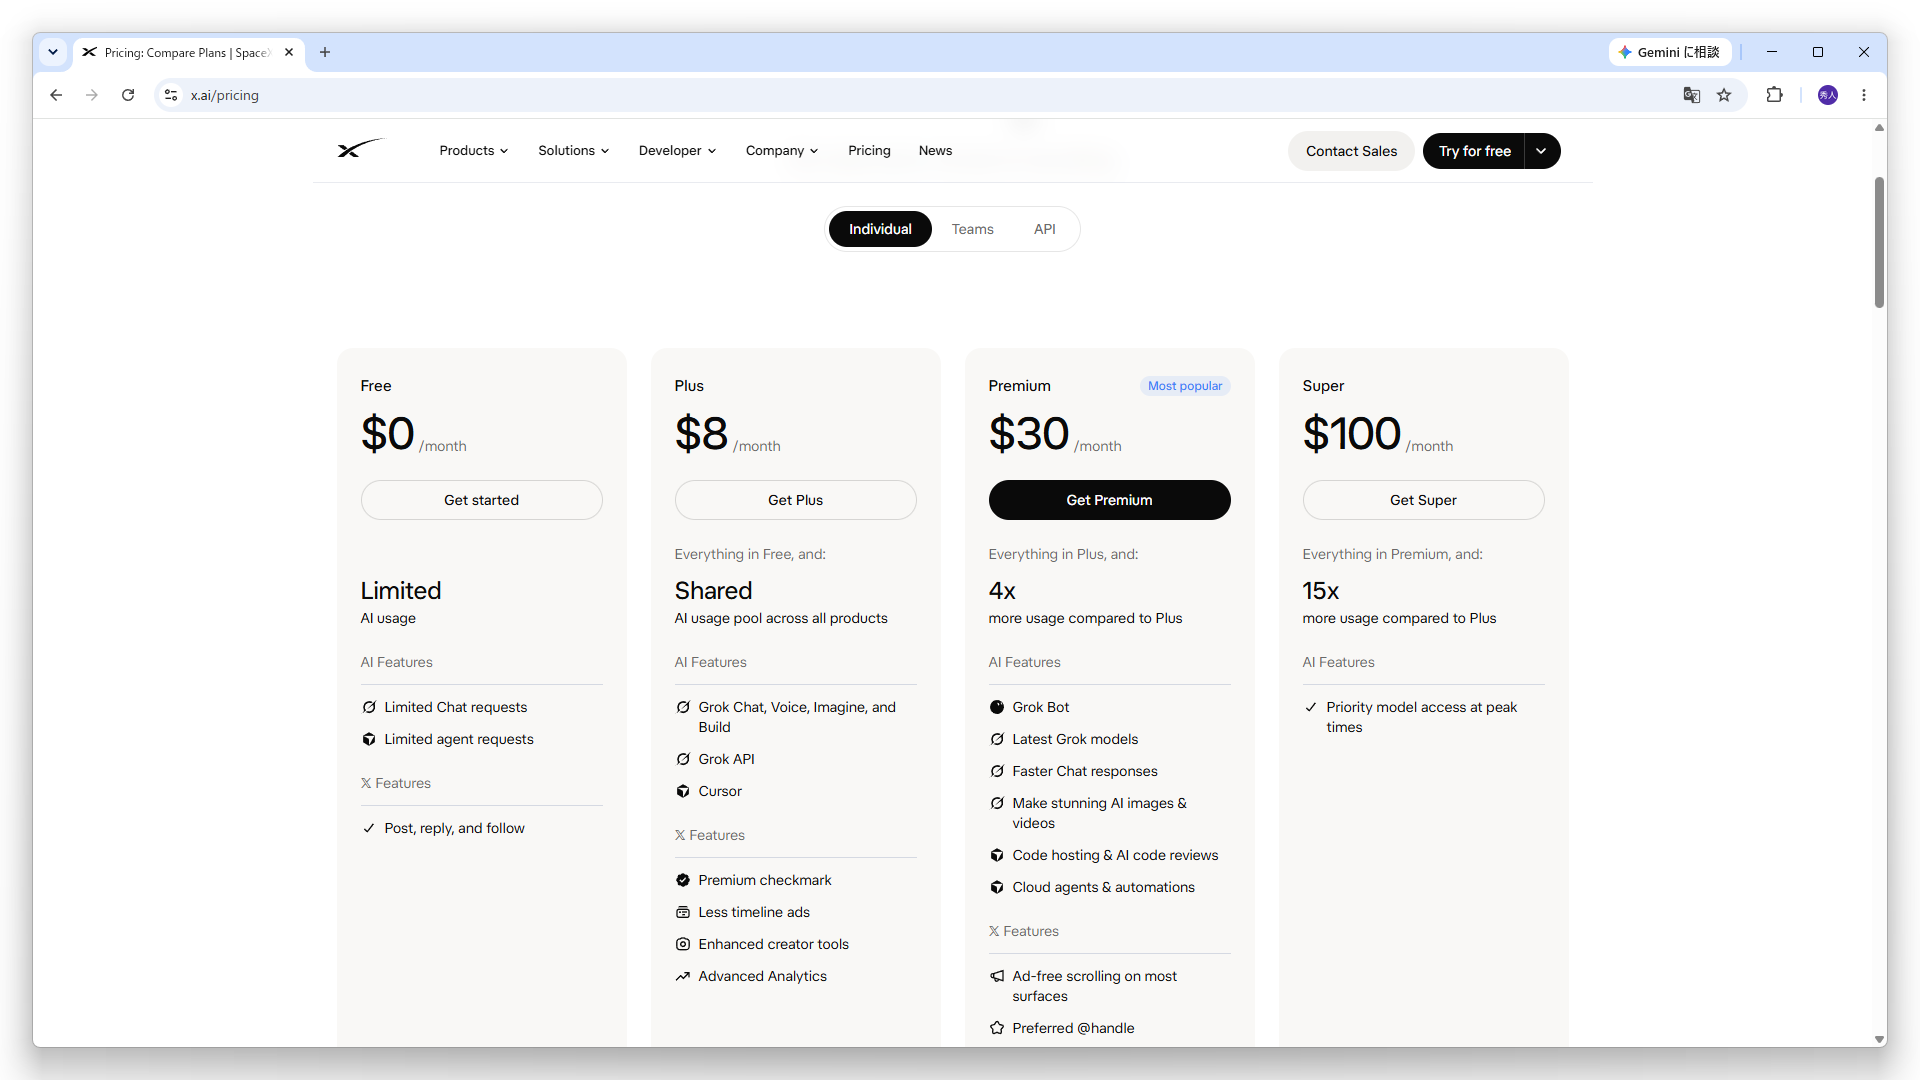Expand the Developer menu
This screenshot has width=1920, height=1080.
coord(677,150)
